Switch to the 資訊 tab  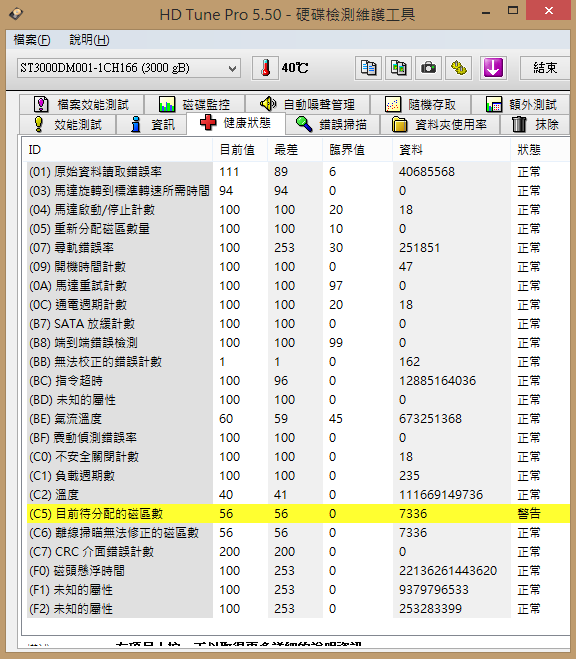coord(152,124)
